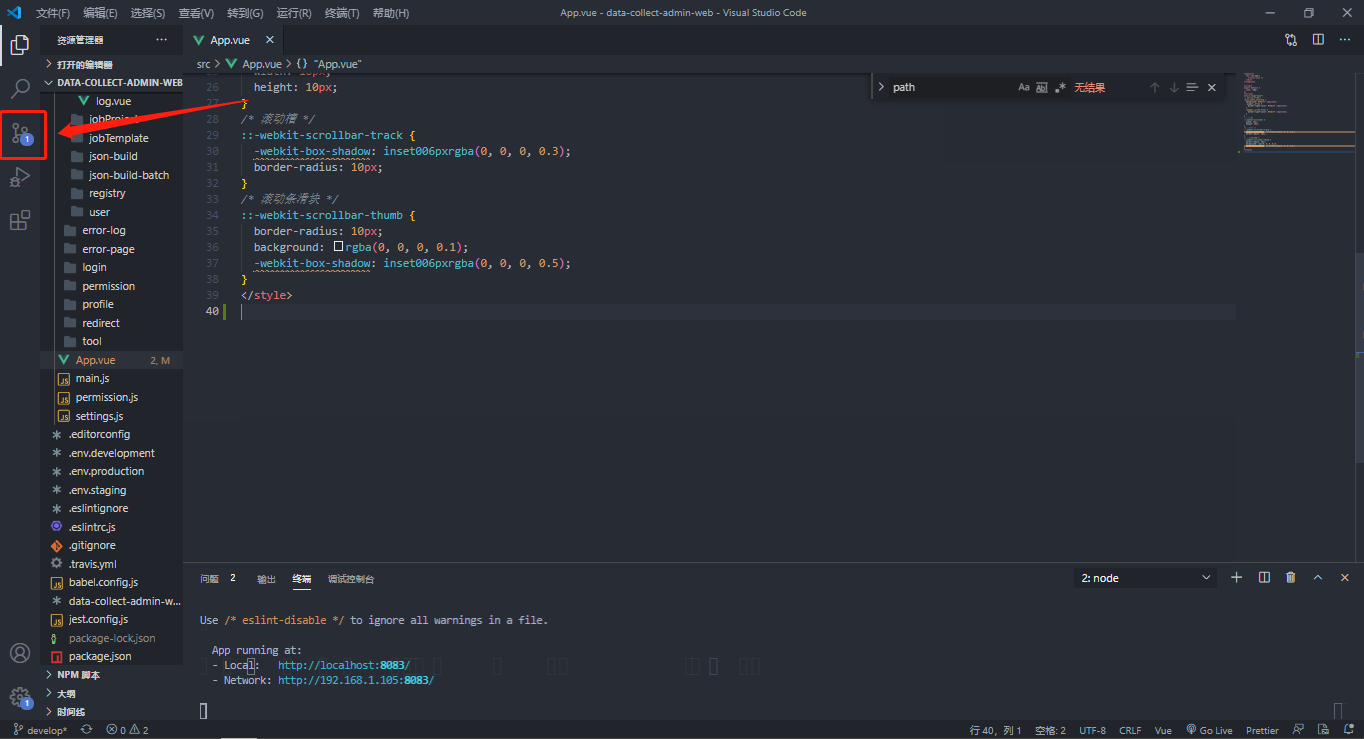Open the Extensions view
This screenshot has width=1364, height=739.
(x=20, y=221)
